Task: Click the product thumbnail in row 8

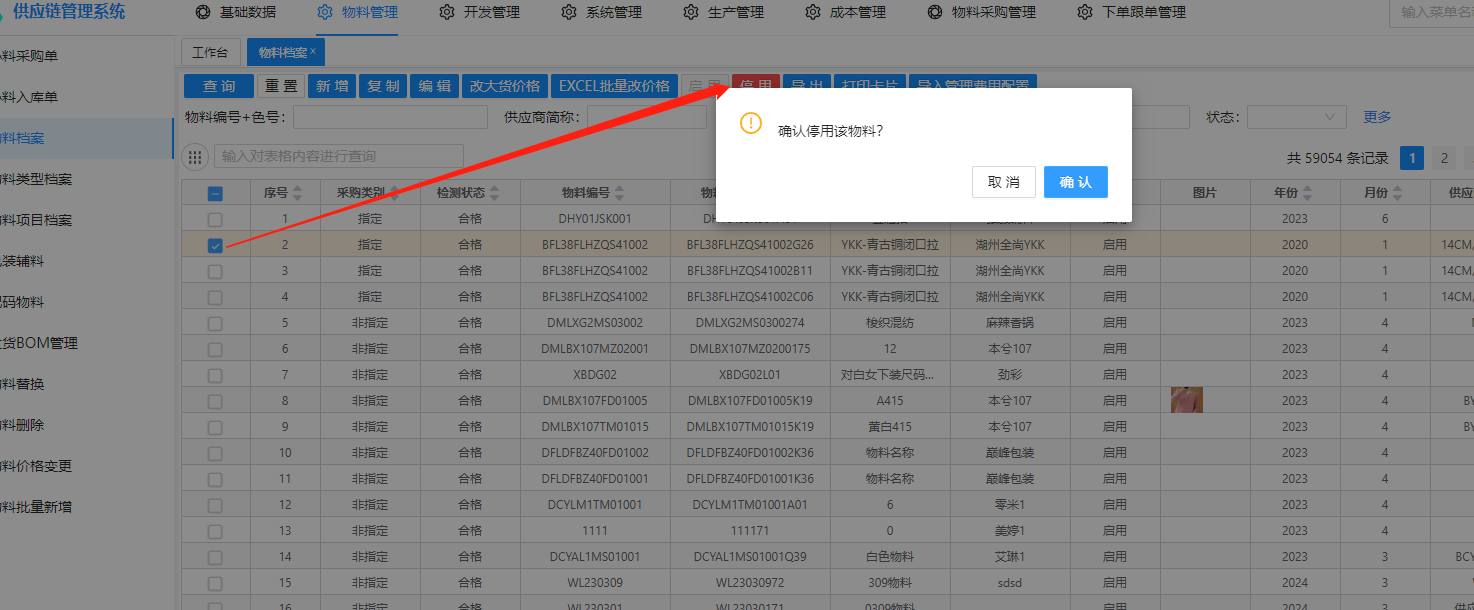Action: click(1187, 401)
